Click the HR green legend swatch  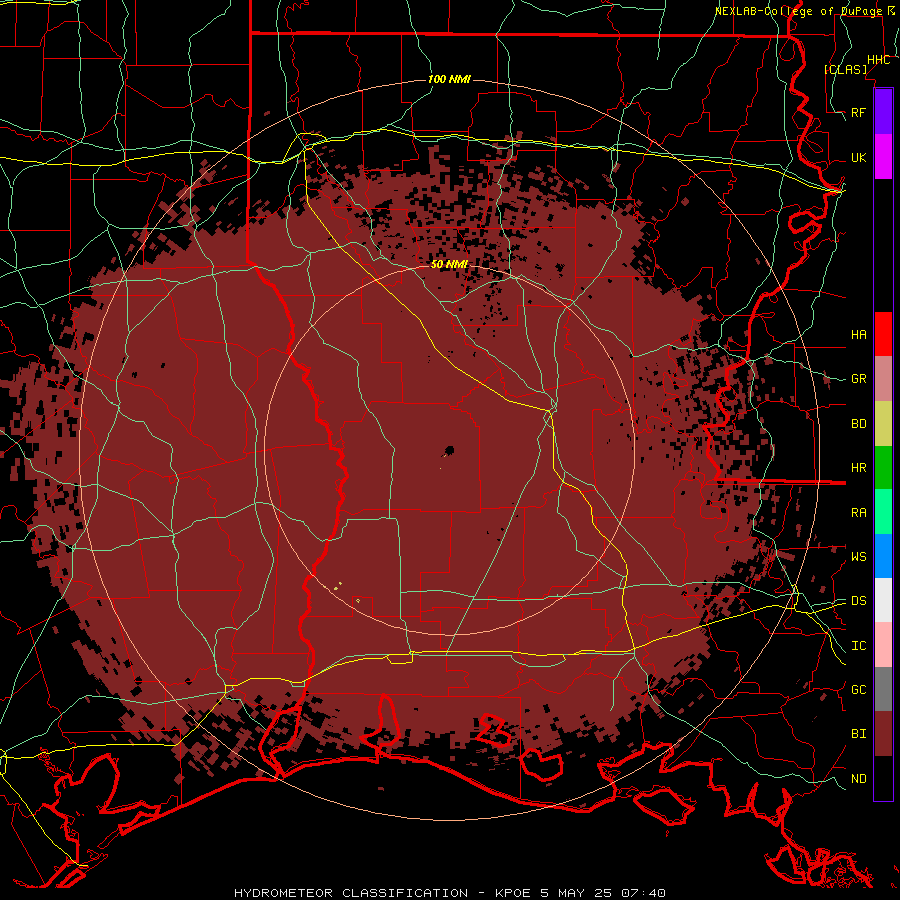[x=883, y=468]
